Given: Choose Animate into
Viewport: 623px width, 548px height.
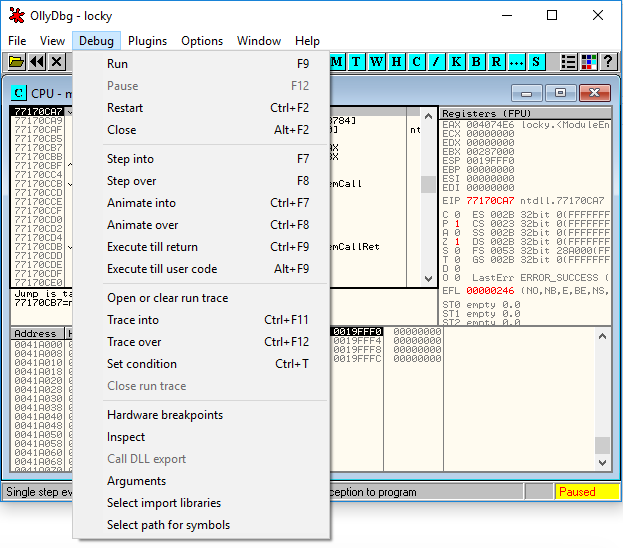Looking at the screenshot, I should click(x=201, y=203).
